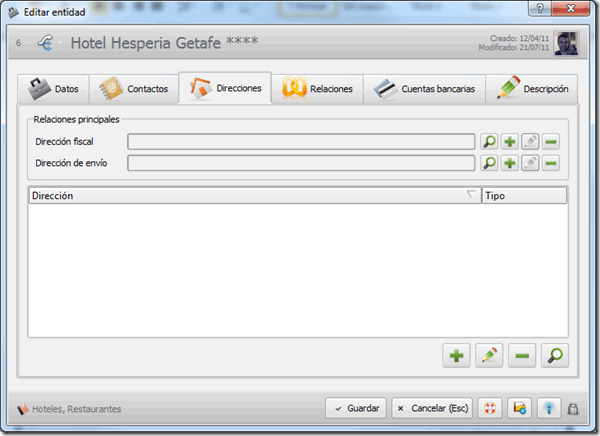The width and height of the screenshot is (600, 436).
Task: Click the title bar help question mark
Action: click(x=540, y=8)
